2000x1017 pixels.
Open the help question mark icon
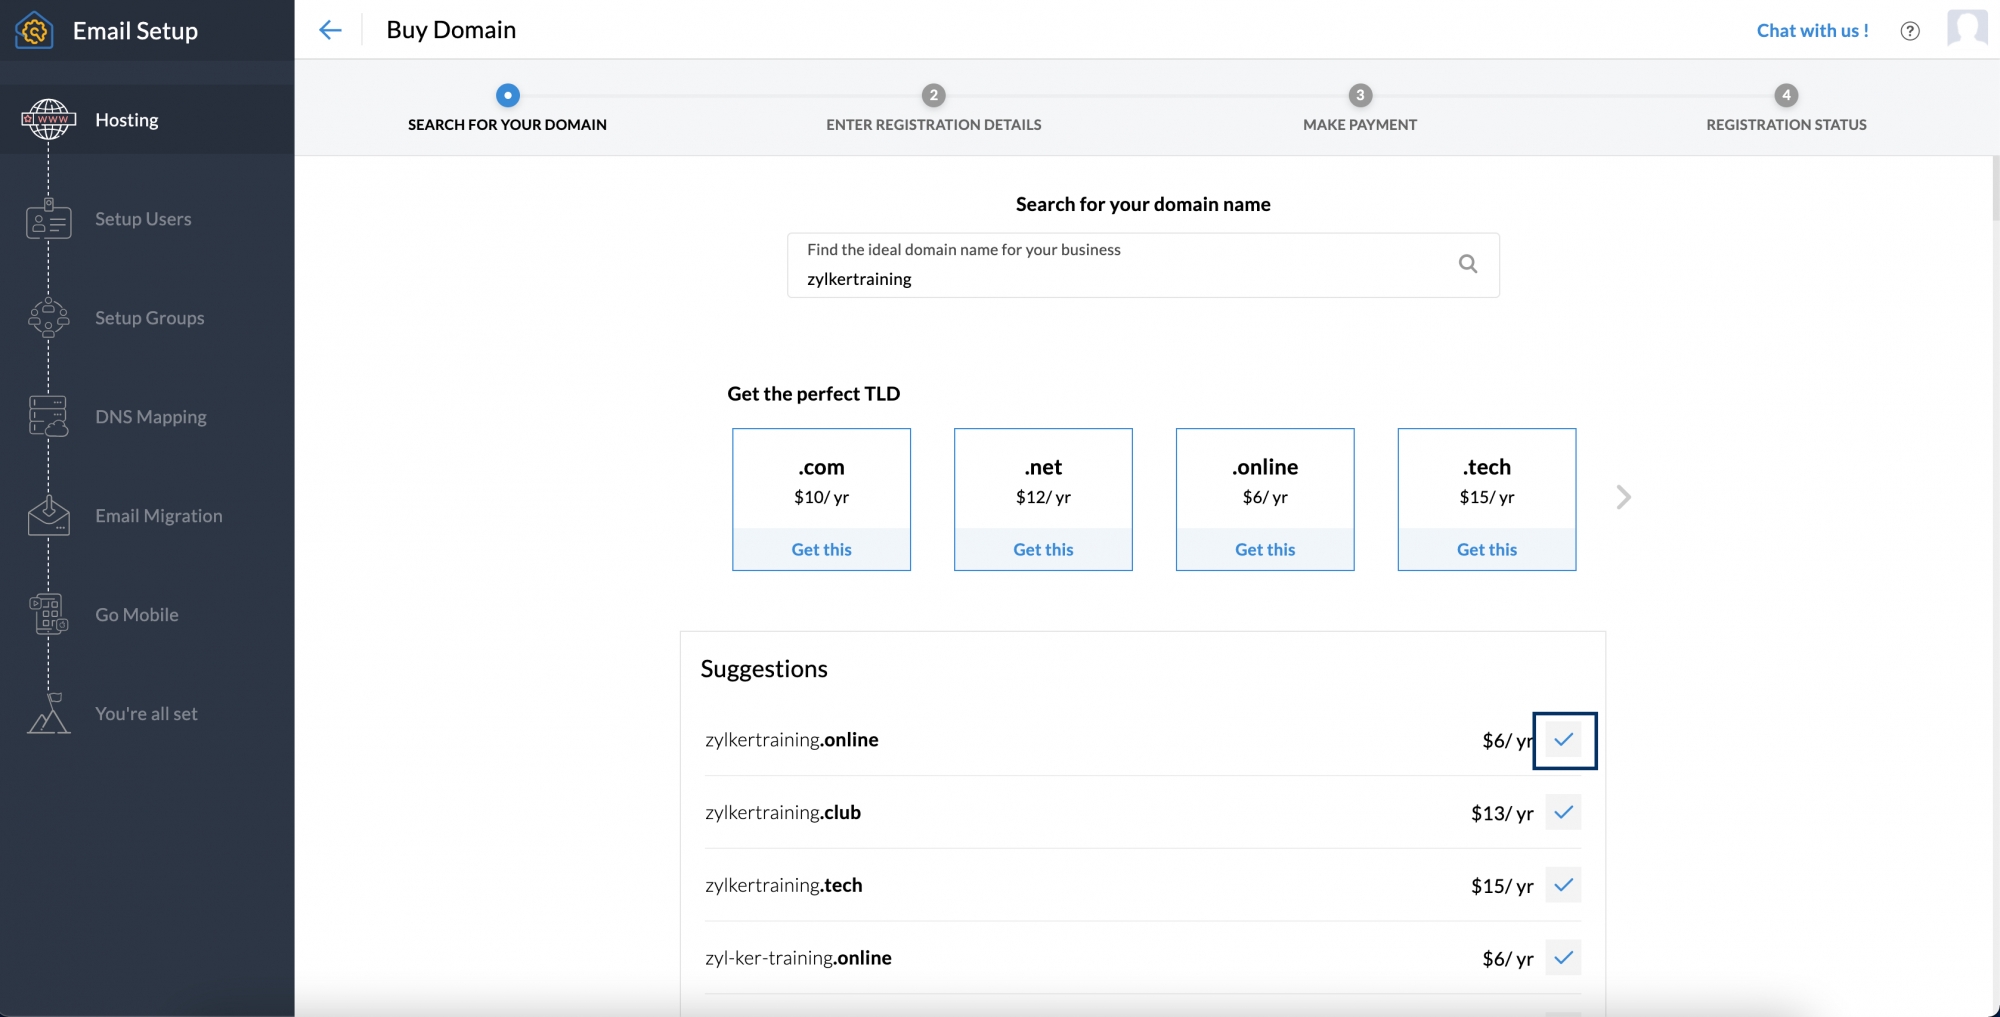[1910, 30]
